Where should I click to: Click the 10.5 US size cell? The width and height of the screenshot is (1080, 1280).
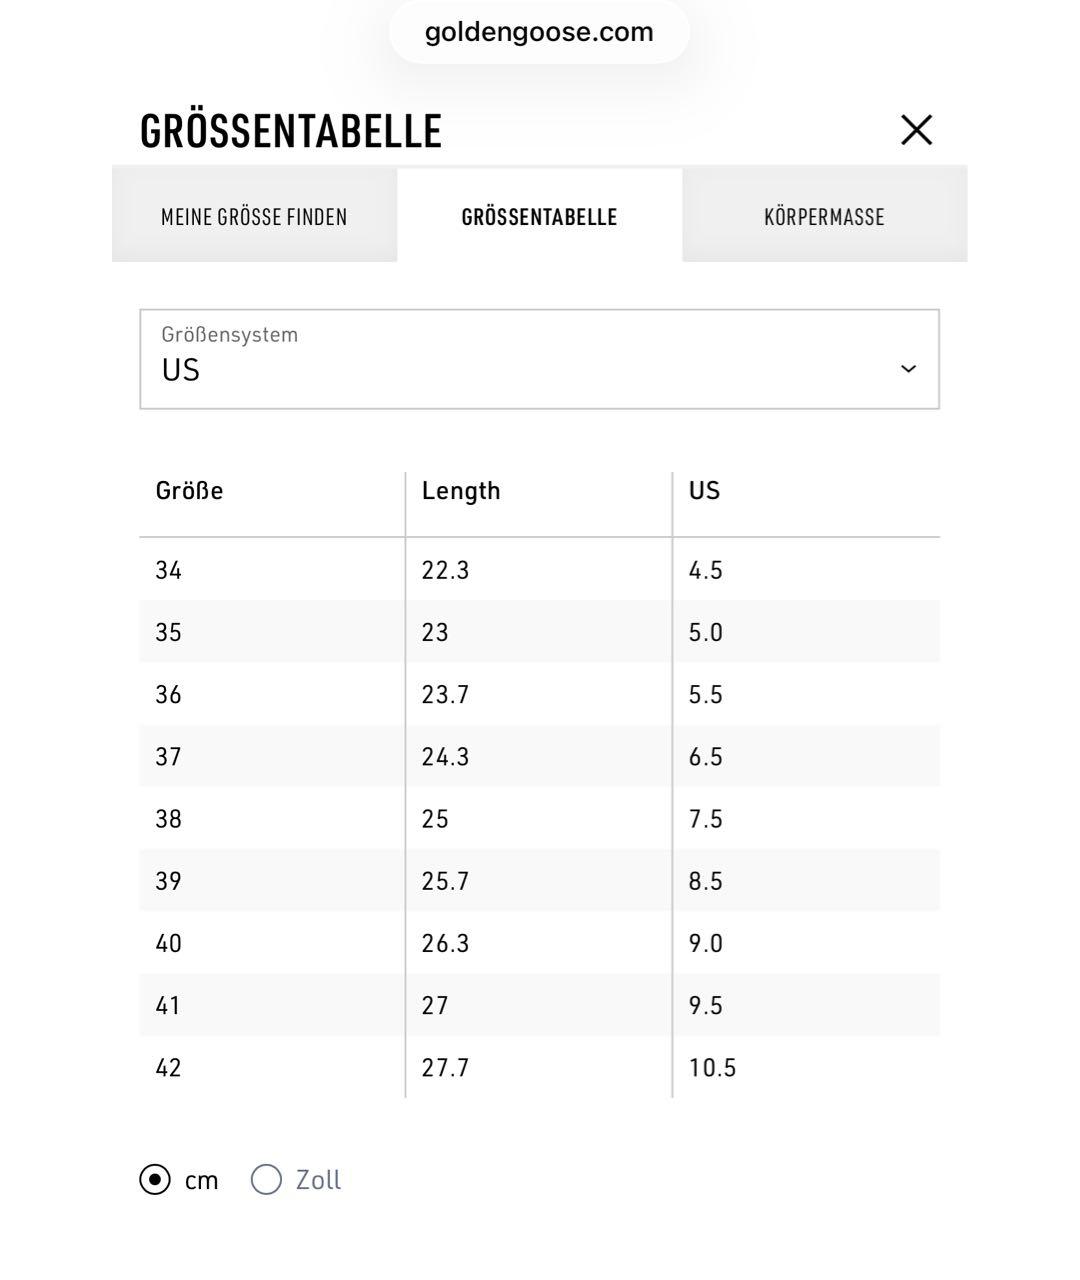(712, 1068)
